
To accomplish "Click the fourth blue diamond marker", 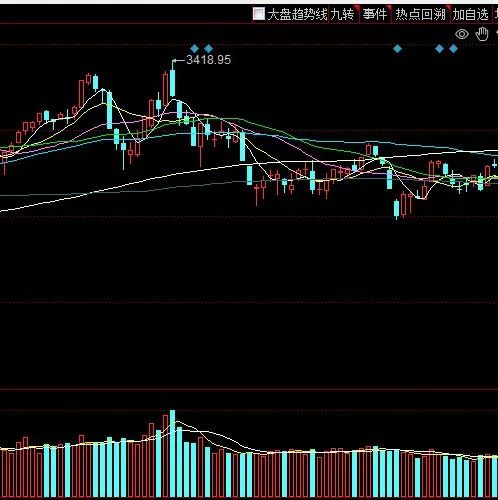I will coord(440,49).
